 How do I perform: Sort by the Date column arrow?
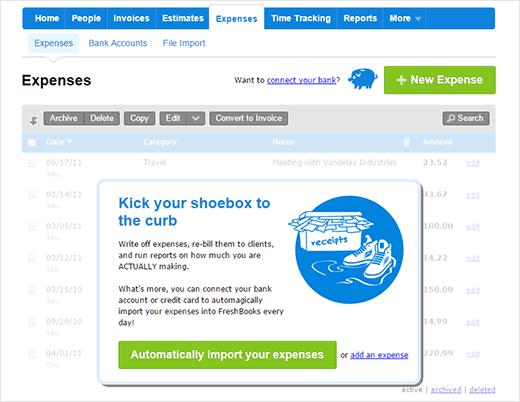click(x=69, y=141)
